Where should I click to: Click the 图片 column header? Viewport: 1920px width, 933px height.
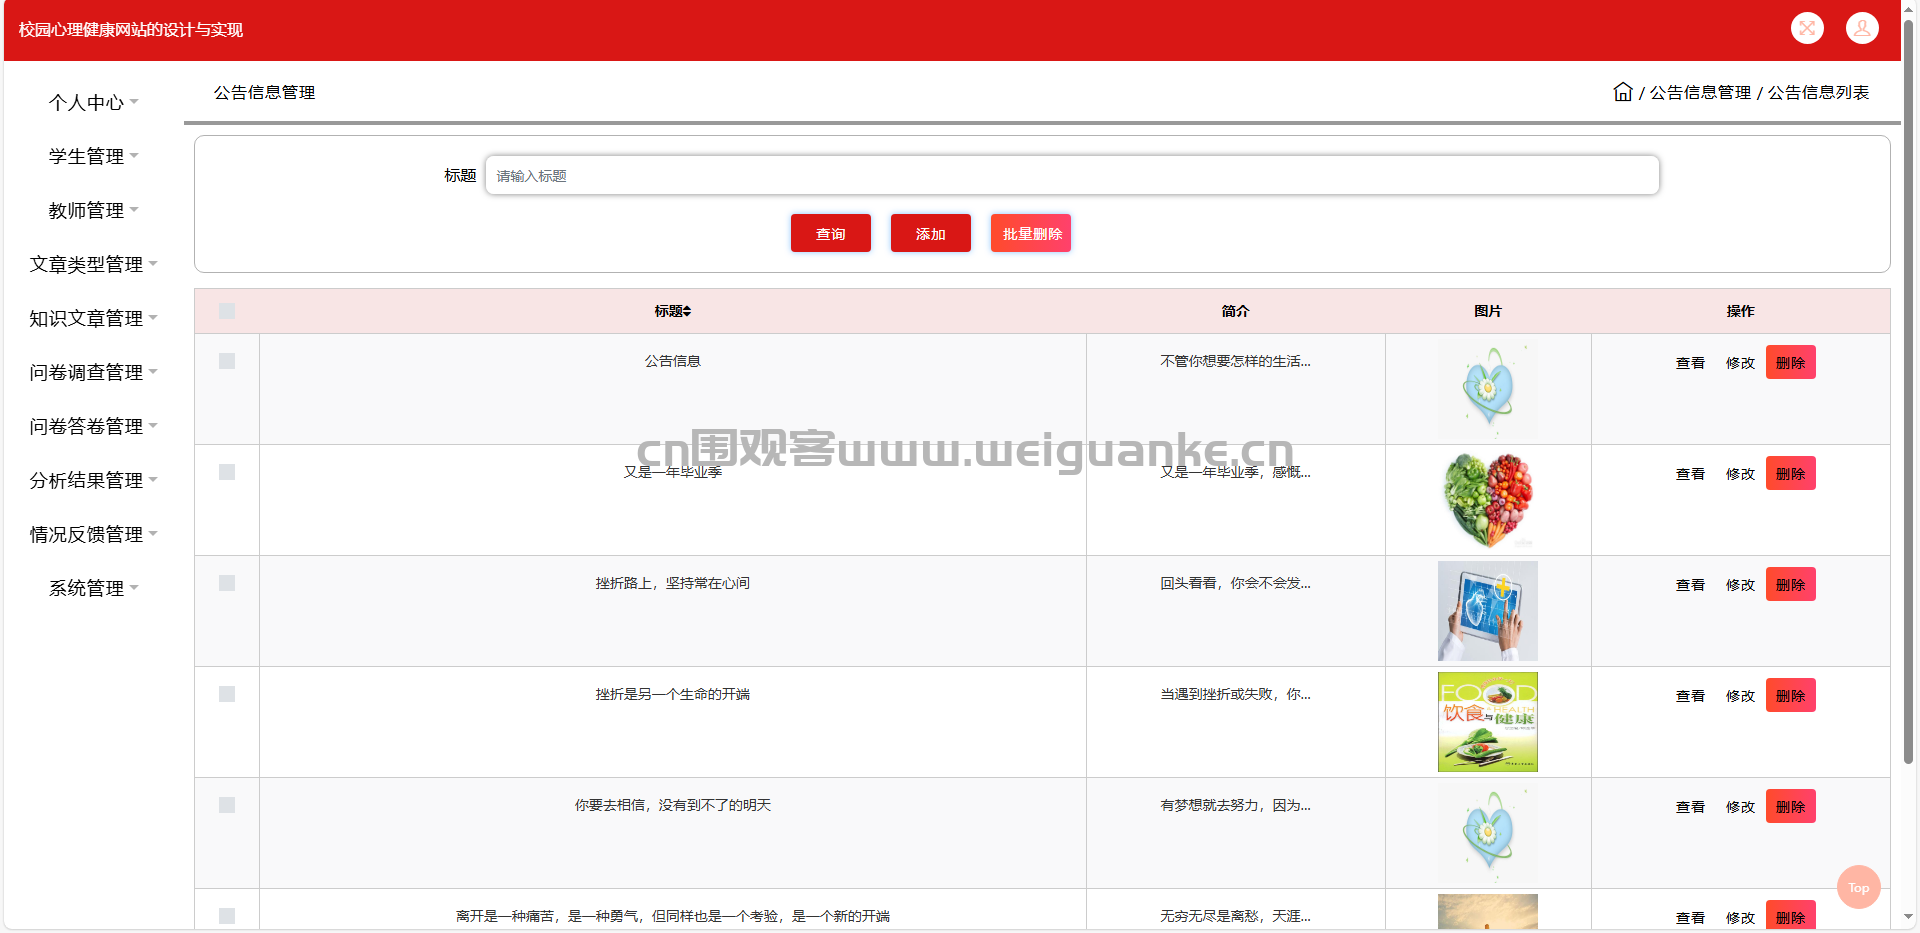coord(1488,311)
